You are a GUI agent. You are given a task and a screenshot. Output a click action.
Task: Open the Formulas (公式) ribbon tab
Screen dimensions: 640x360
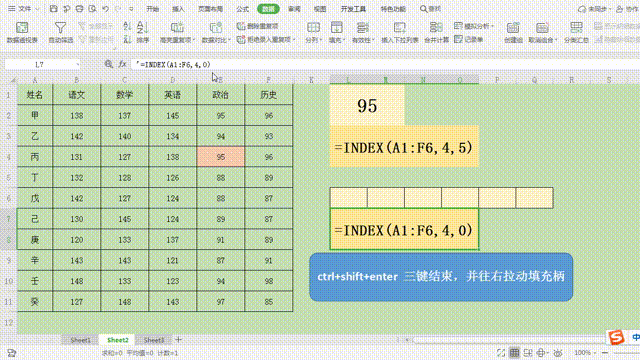[x=242, y=9]
